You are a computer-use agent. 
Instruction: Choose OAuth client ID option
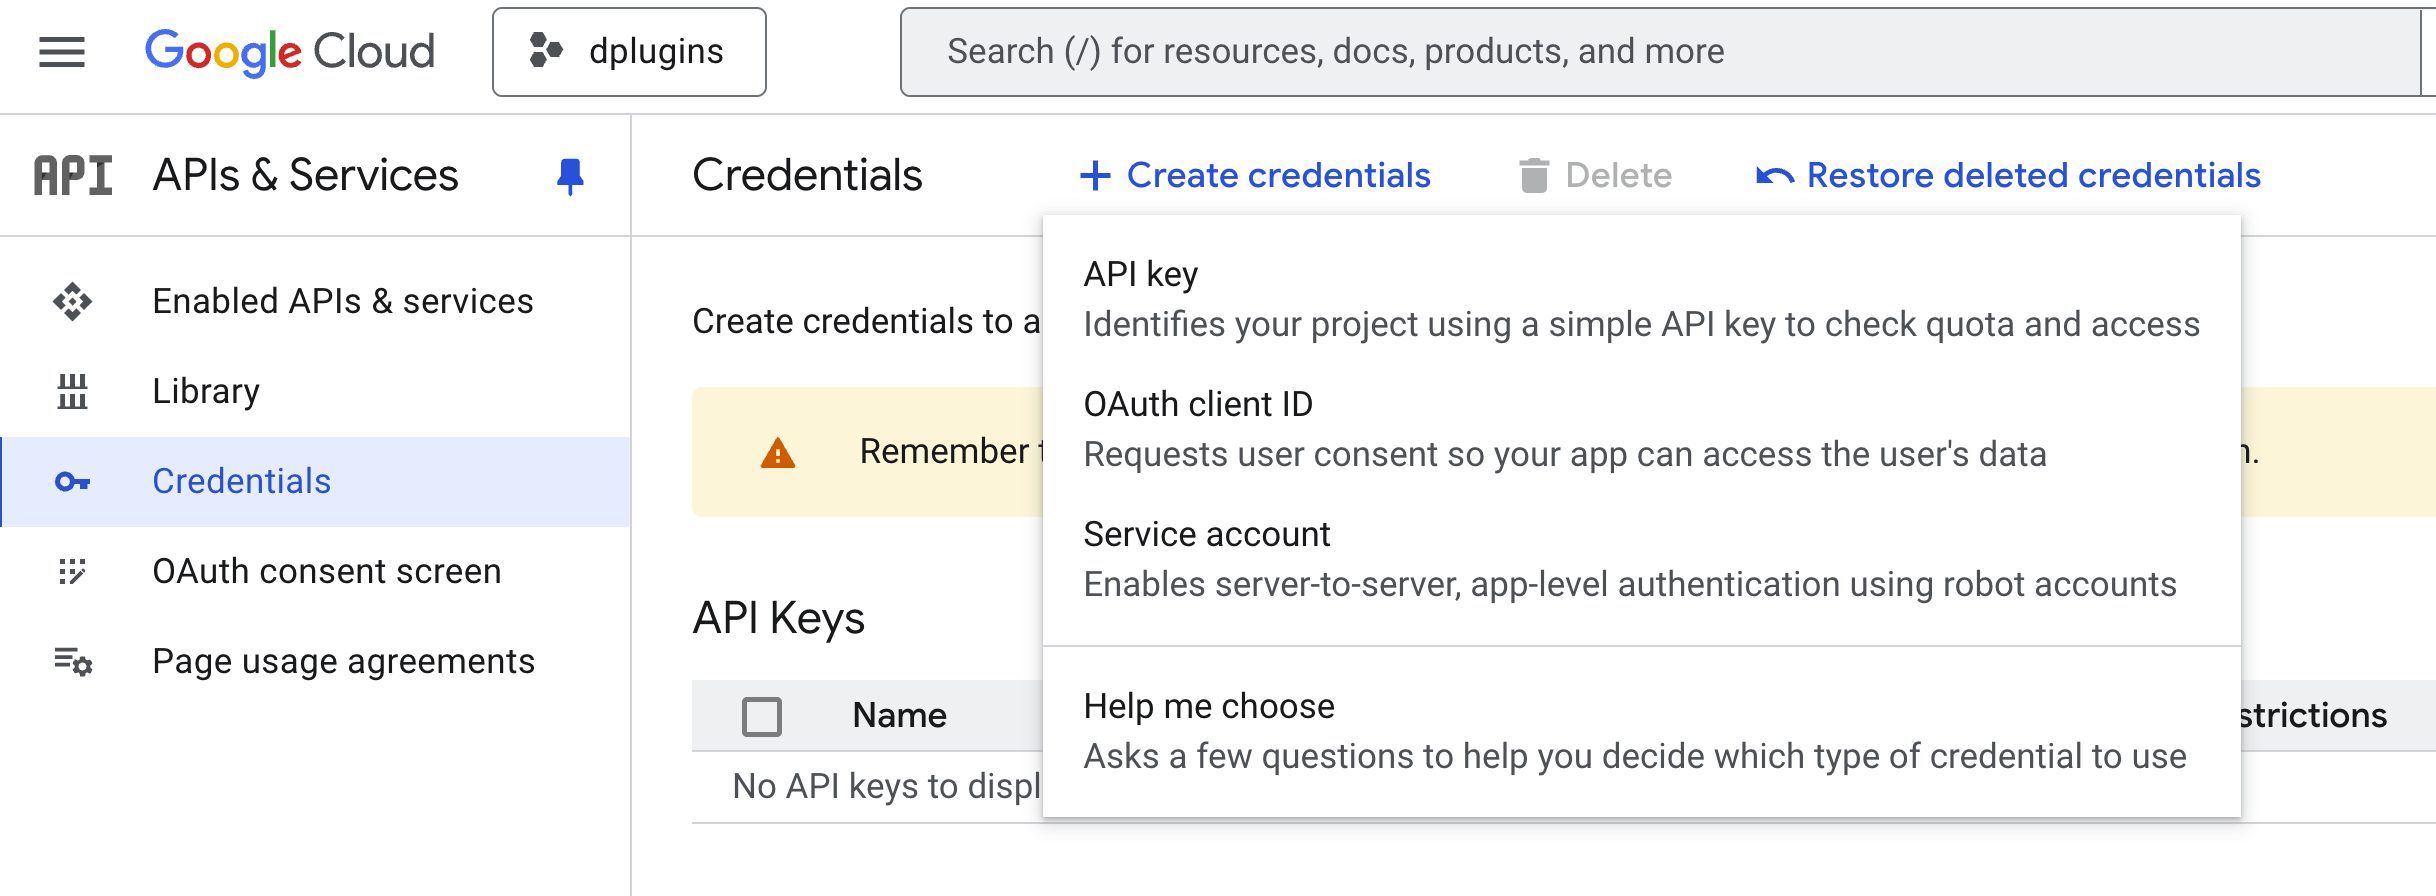click(1641, 429)
